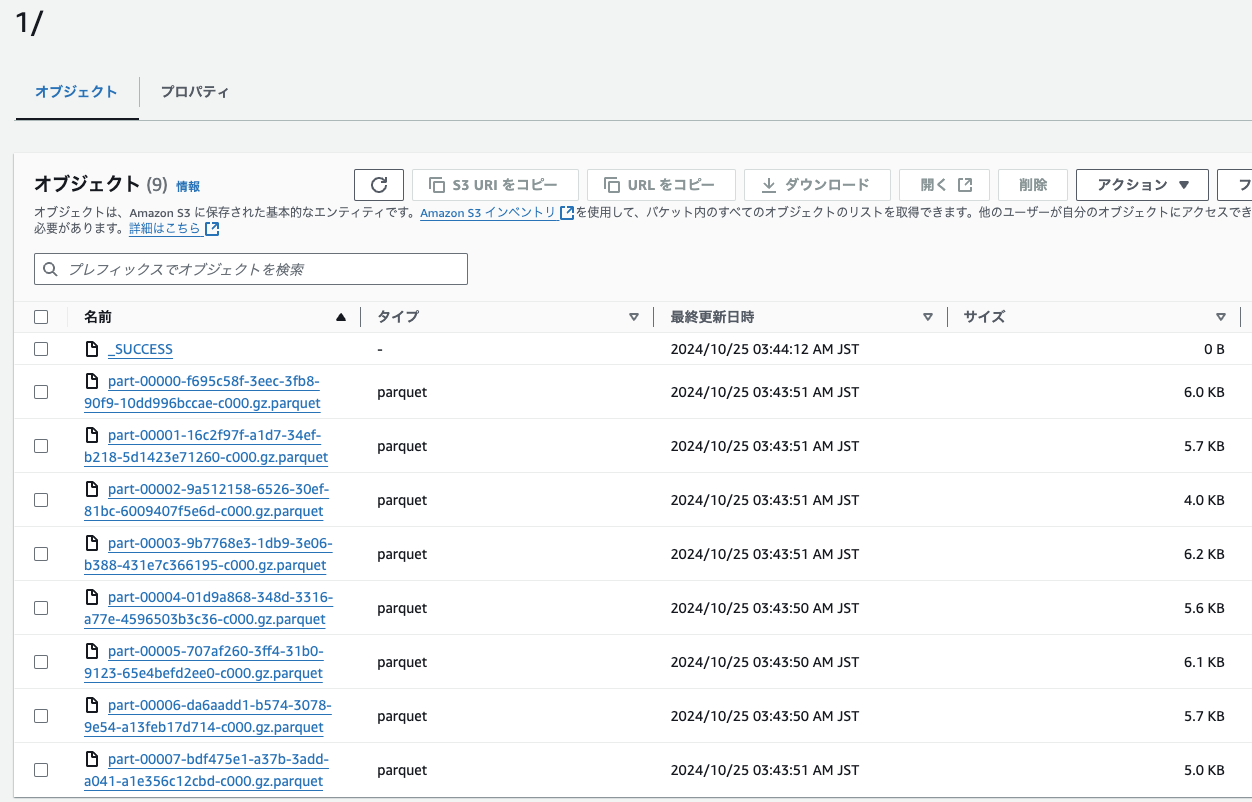Select the オブジェクト tab
The height and width of the screenshot is (802, 1252).
click(76, 92)
